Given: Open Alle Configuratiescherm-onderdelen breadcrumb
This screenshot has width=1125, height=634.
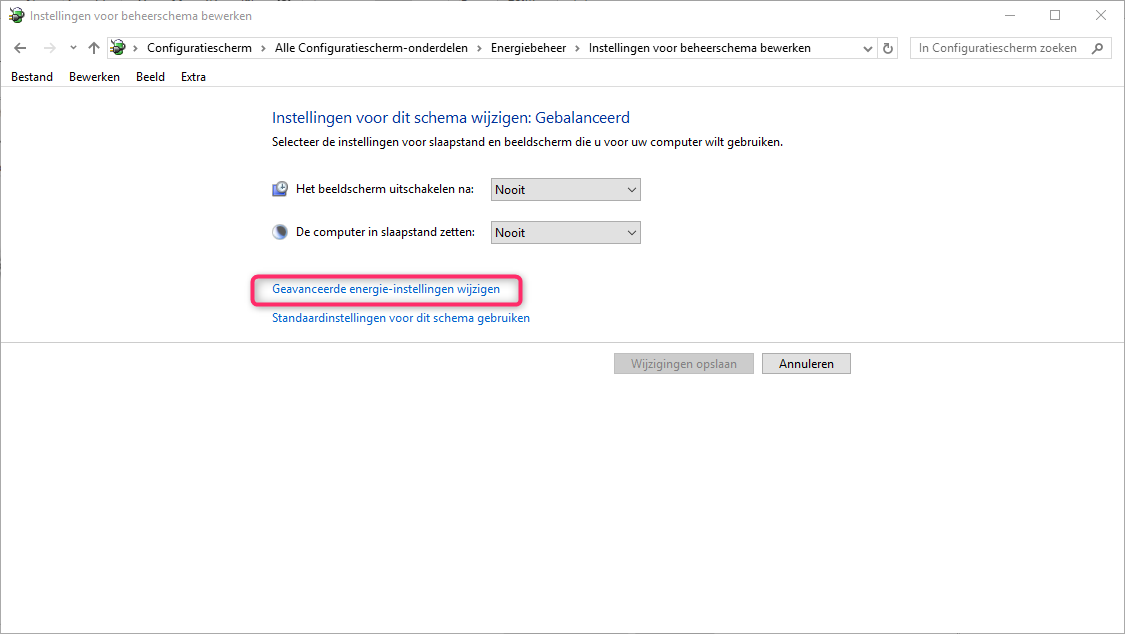Looking at the screenshot, I should click(x=371, y=48).
